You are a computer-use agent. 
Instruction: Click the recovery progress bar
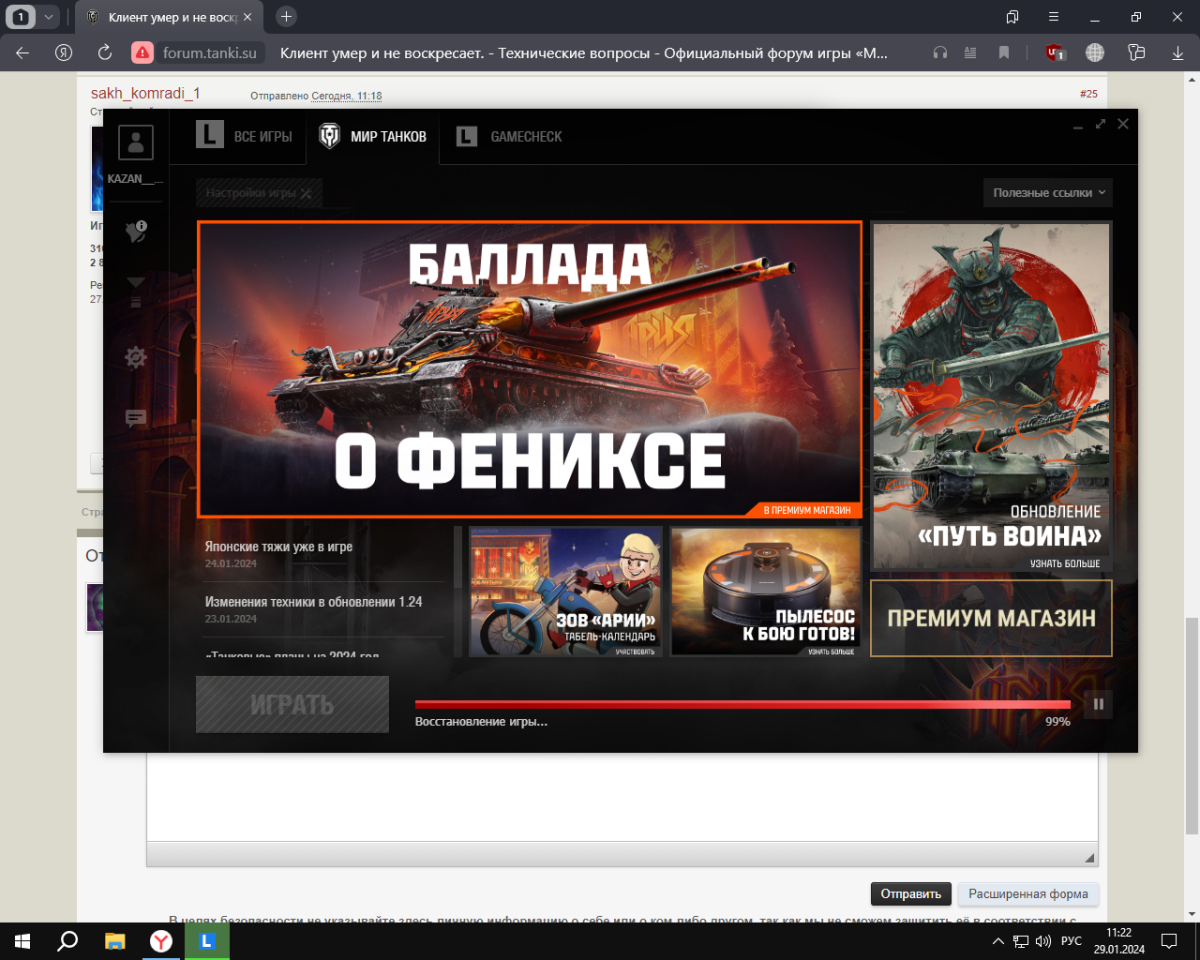point(742,704)
